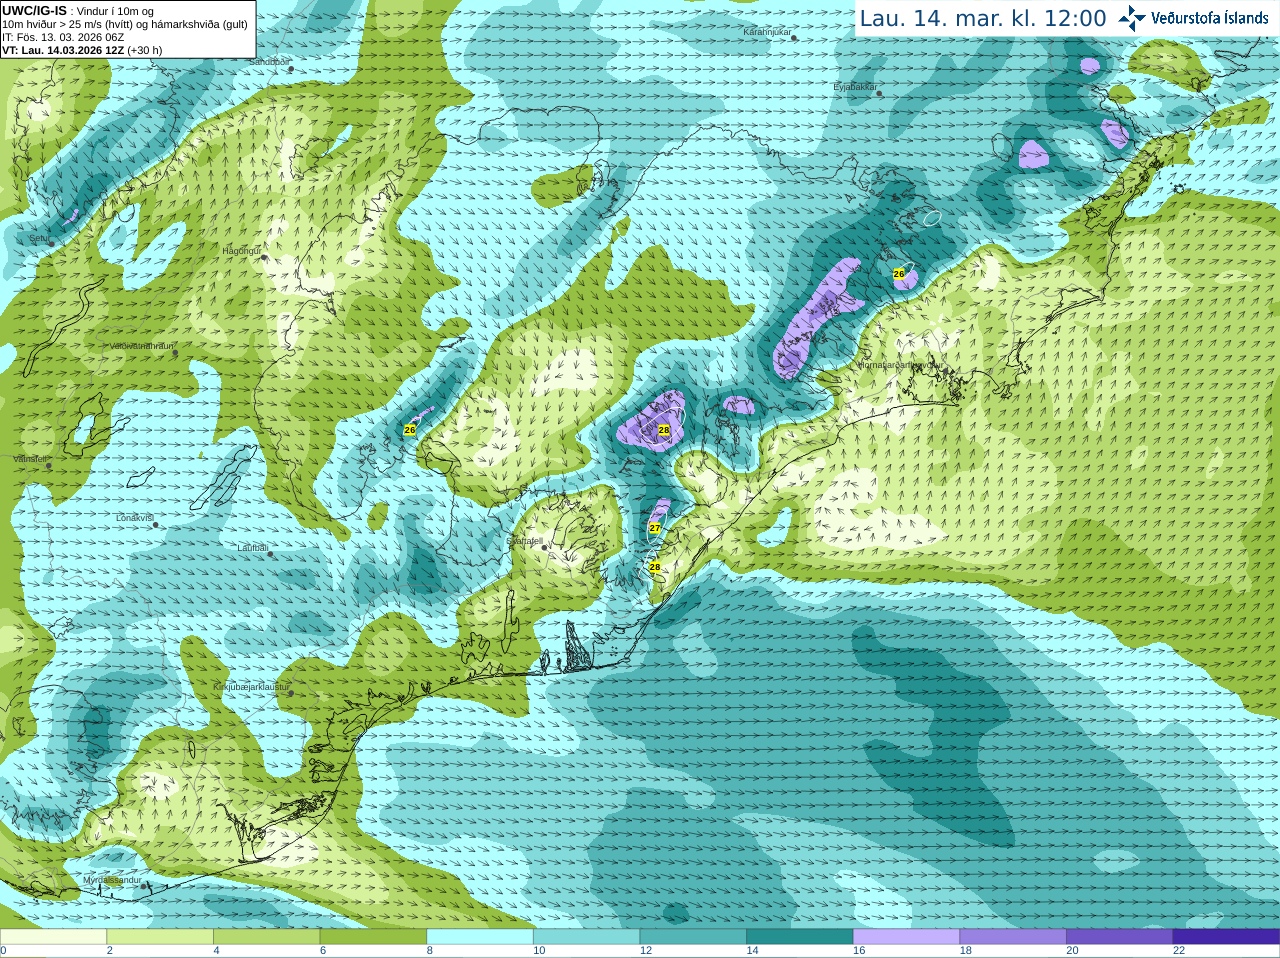Viewport: 1280px width, 958px height.
Task: Select the Skaftafell station label
Action: pos(524,541)
